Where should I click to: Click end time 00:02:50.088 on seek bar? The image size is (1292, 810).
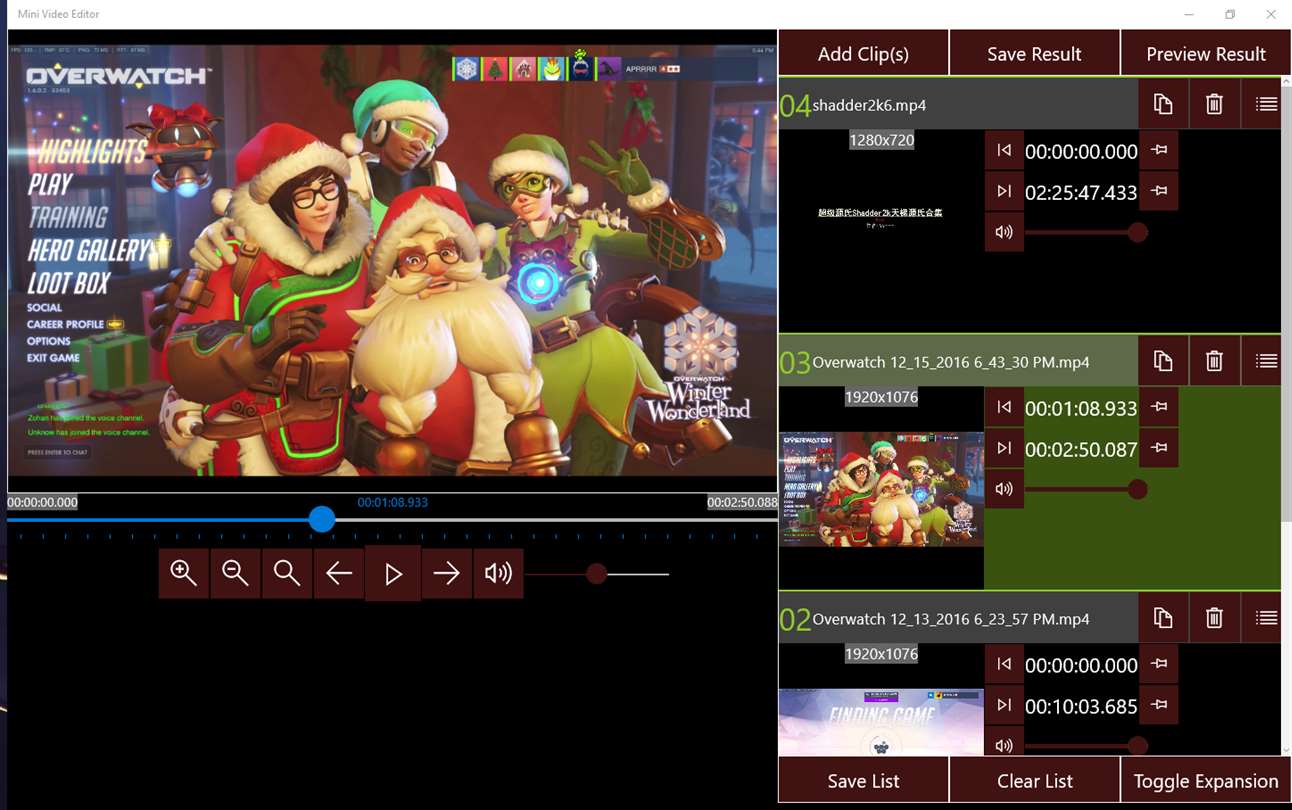[x=742, y=502]
